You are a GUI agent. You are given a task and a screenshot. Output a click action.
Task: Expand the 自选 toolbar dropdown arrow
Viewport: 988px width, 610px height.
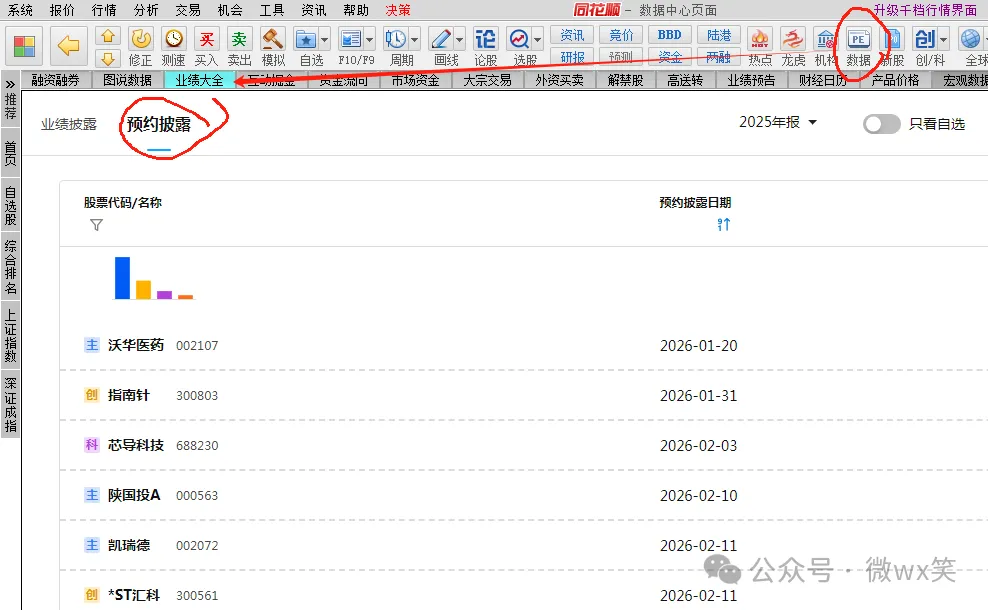pyautogui.click(x=326, y=40)
